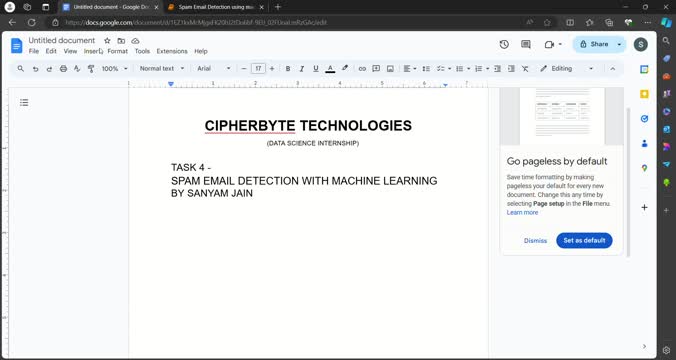The width and height of the screenshot is (676, 360).
Task: Open the text alignment dropdown
Action: point(410,69)
